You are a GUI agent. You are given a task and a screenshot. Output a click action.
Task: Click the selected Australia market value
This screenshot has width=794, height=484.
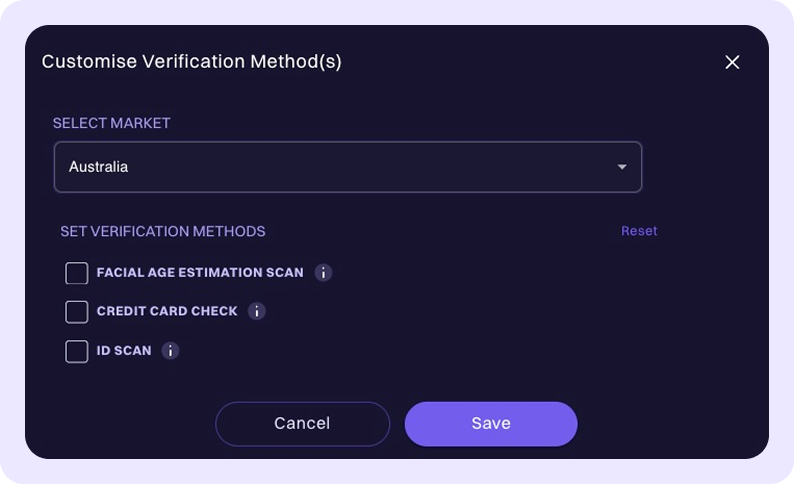point(98,167)
